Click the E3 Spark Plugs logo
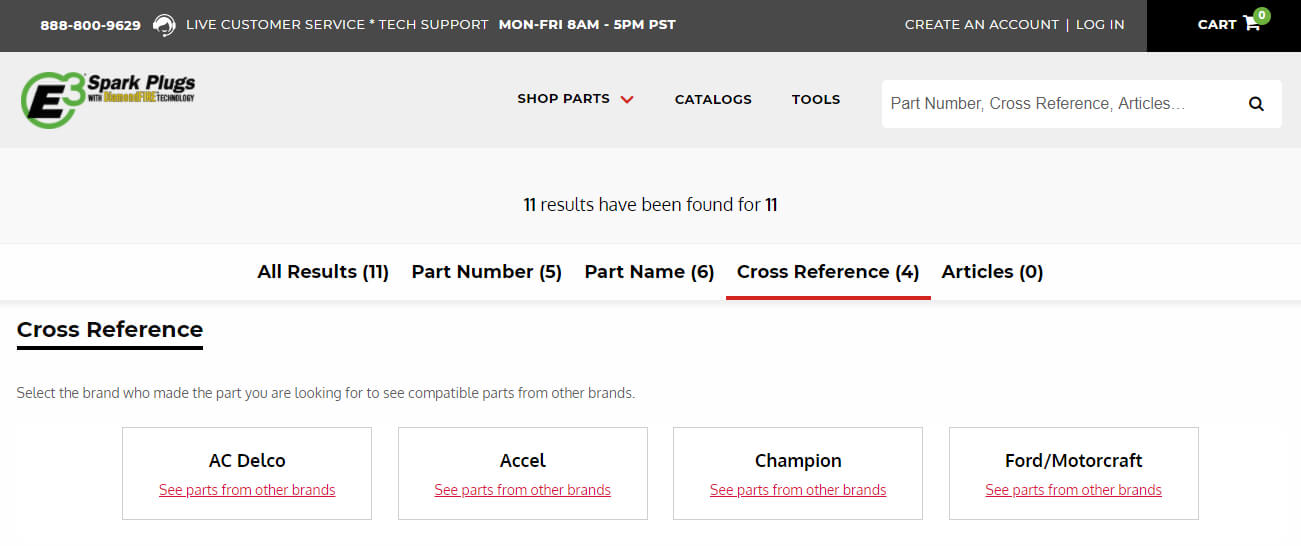 click(108, 100)
